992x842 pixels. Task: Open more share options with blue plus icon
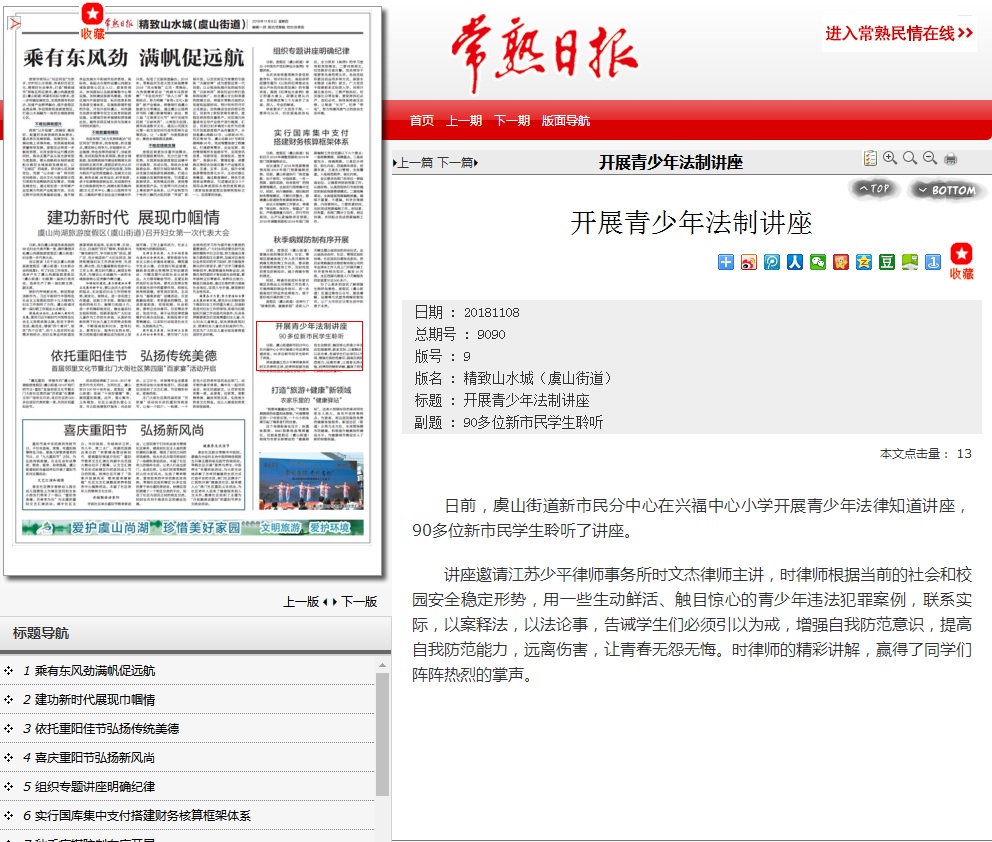point(726,262)
